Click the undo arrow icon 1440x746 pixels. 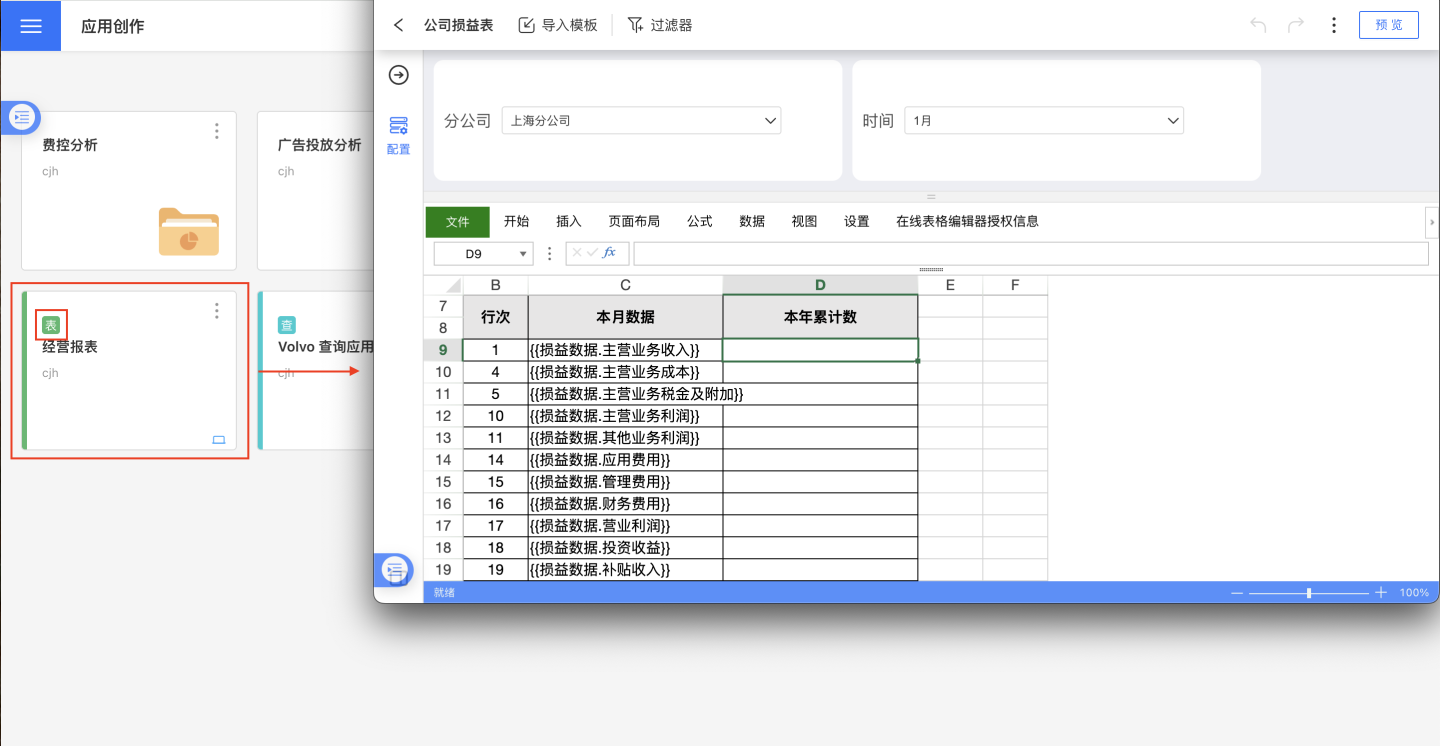pyautogui.click(x=1258, y=25)
